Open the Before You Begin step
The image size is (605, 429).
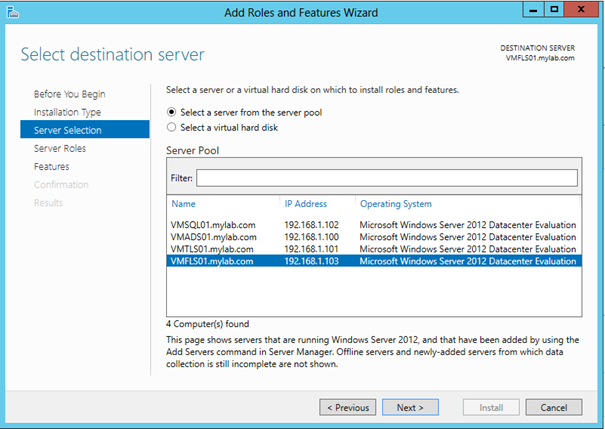coord(69,94)
